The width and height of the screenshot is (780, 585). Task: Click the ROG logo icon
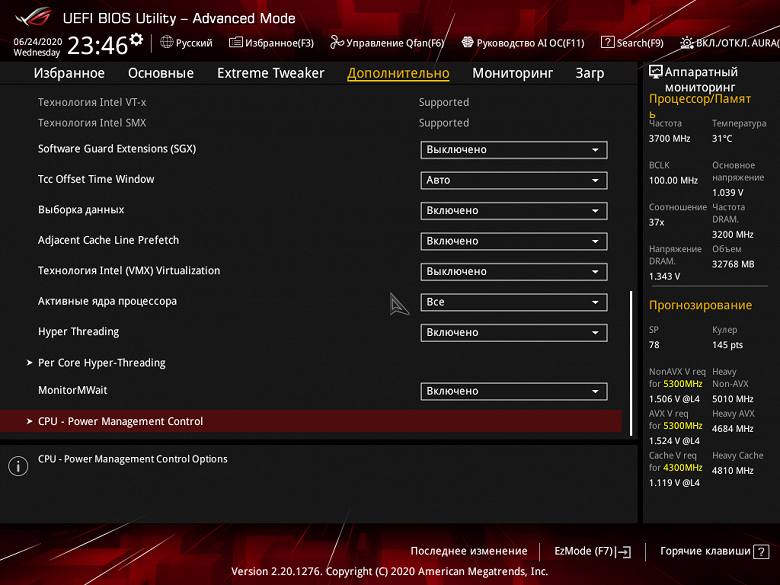coord(33,17)
